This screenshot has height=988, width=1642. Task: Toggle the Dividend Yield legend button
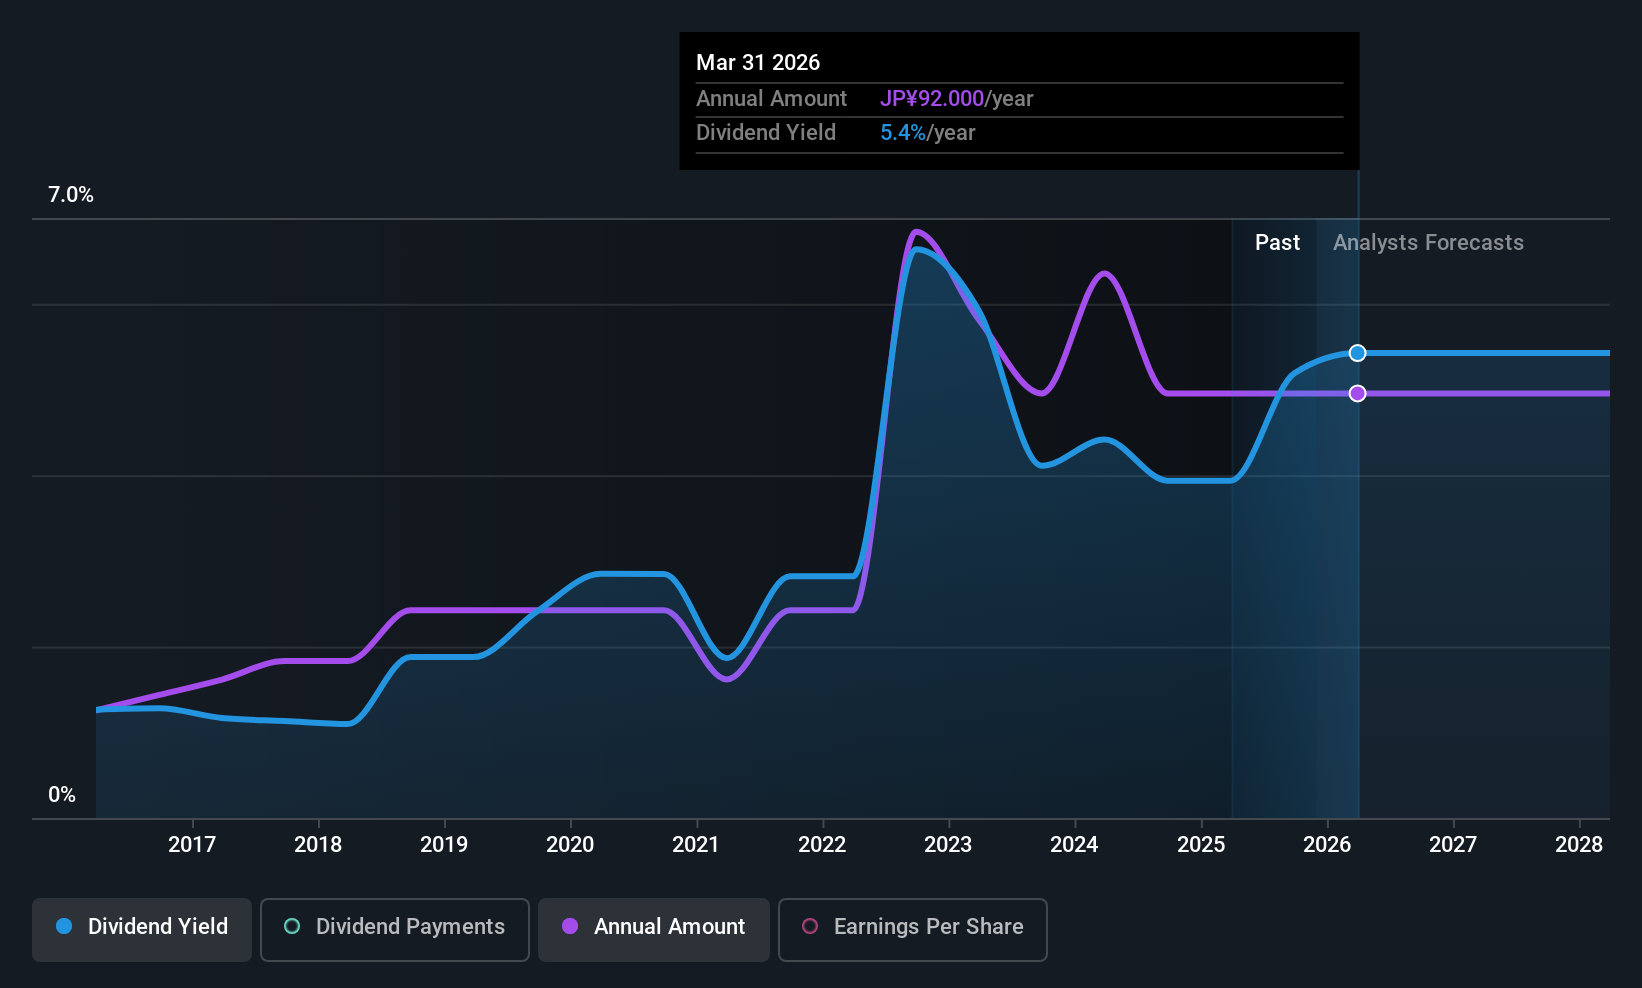[x=142, y=930]
